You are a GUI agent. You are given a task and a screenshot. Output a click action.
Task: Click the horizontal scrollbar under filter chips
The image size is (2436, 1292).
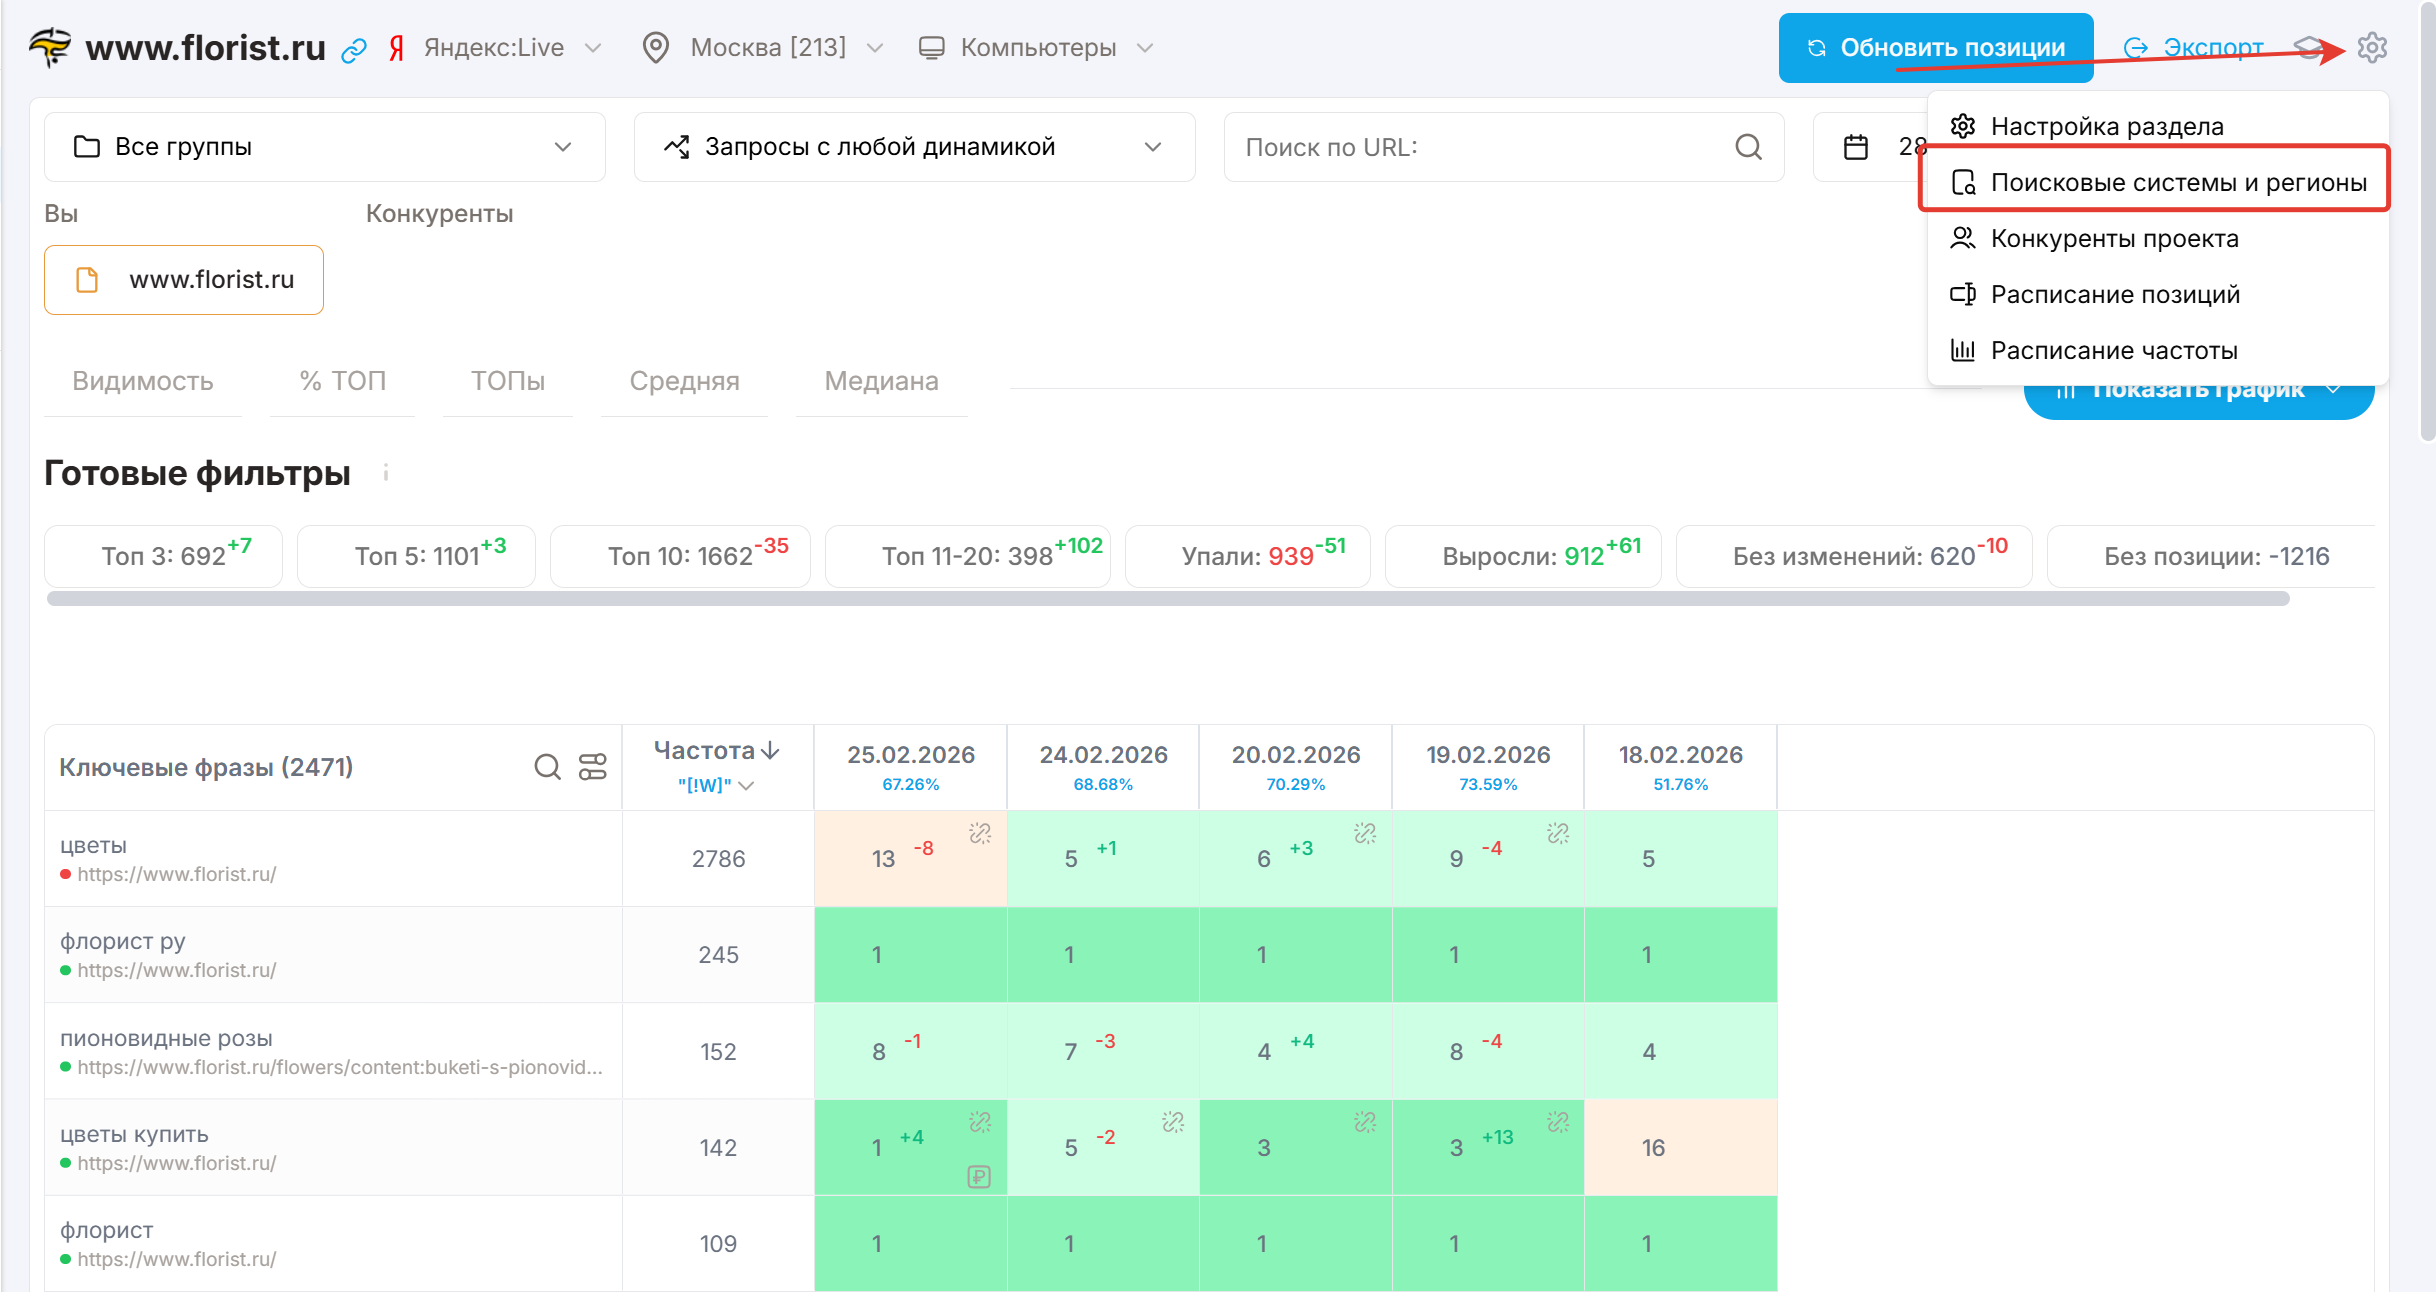1167,598
